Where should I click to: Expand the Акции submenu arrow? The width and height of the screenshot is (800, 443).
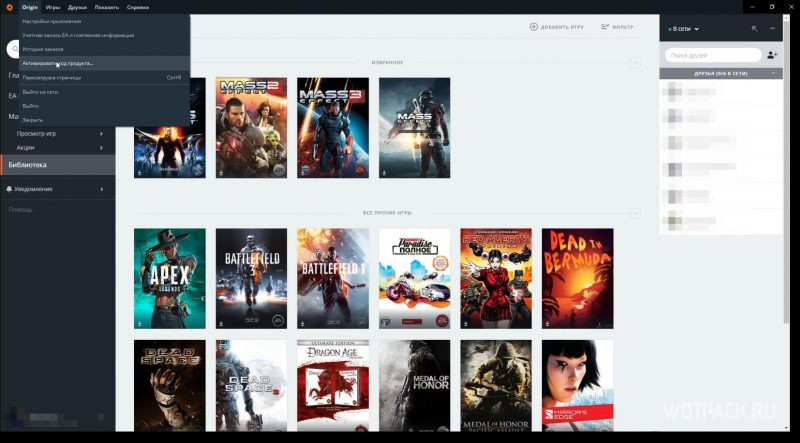[102, 147]
